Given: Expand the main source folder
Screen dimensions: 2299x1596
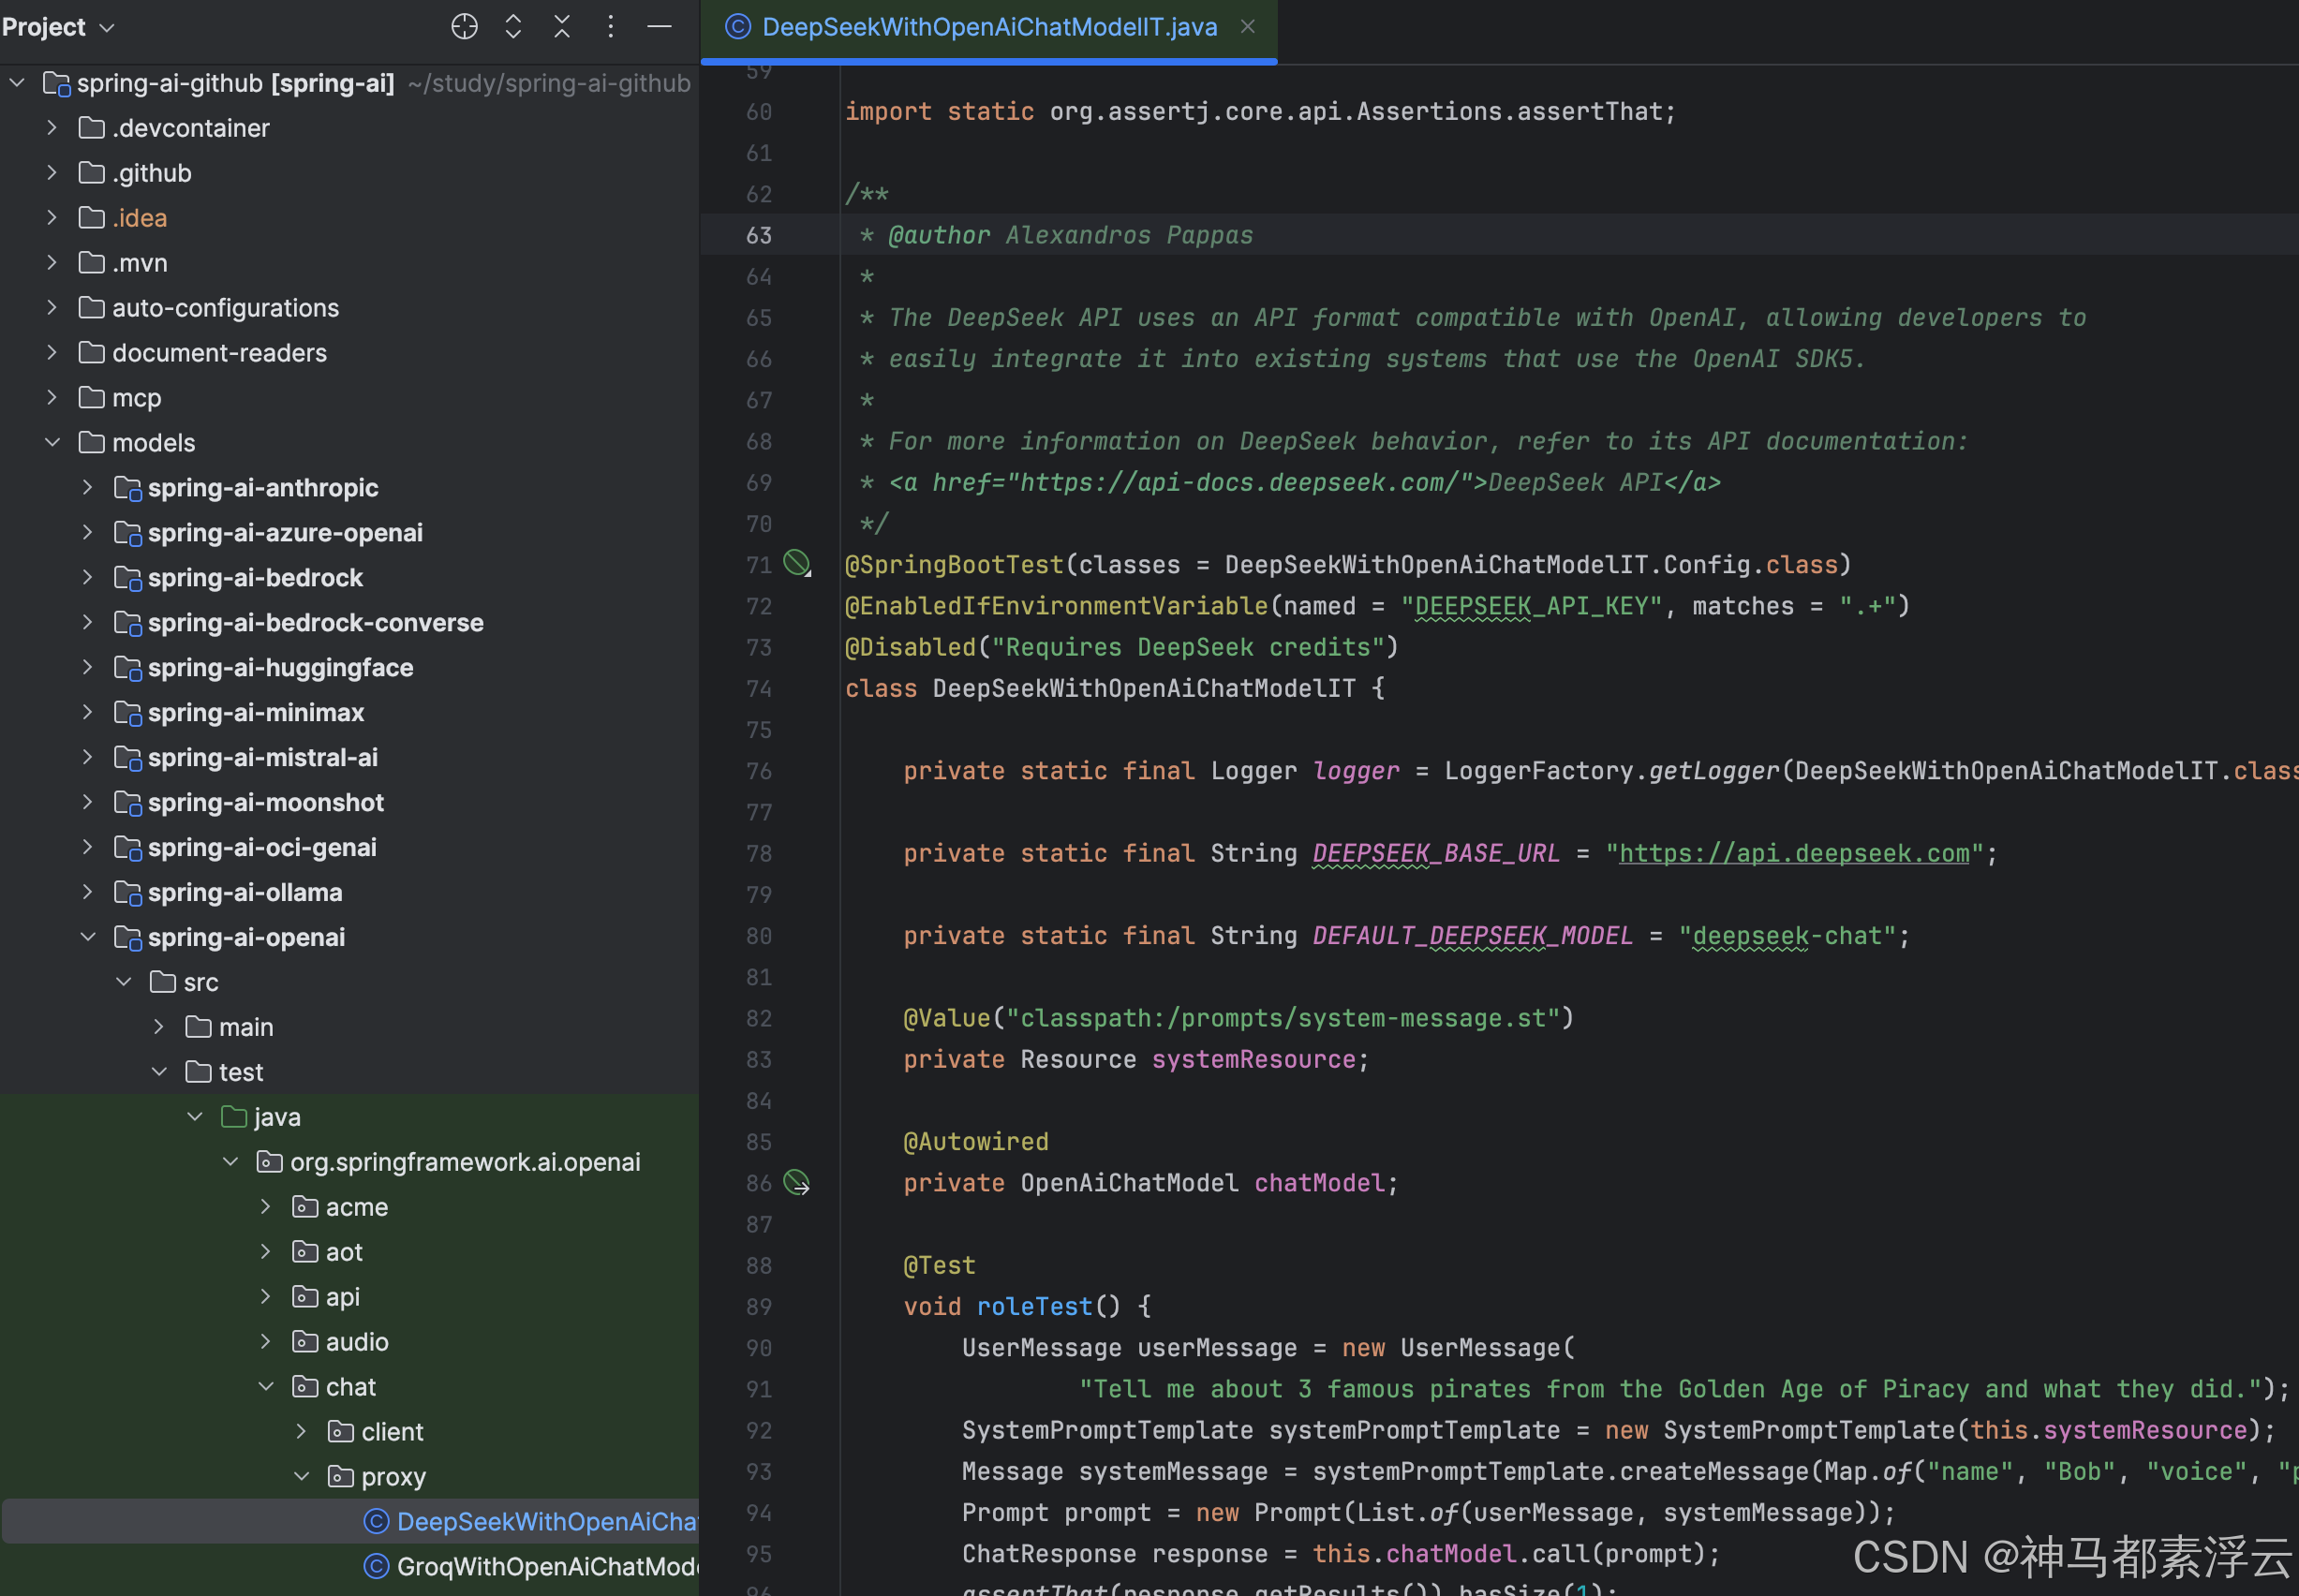Looking at the screenshot, I should click(x=159, y=1027).
